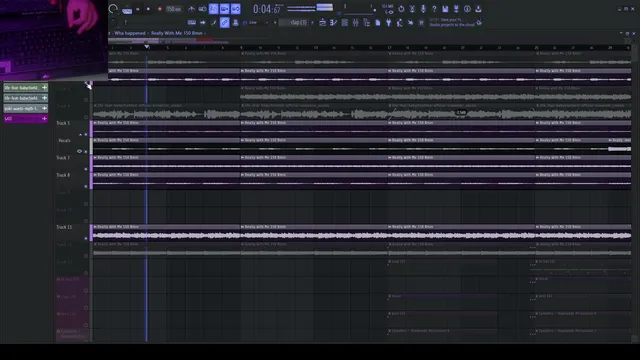640x360 pixels.
Task: Toggle the overdub recording button
Action: [224, 9]
